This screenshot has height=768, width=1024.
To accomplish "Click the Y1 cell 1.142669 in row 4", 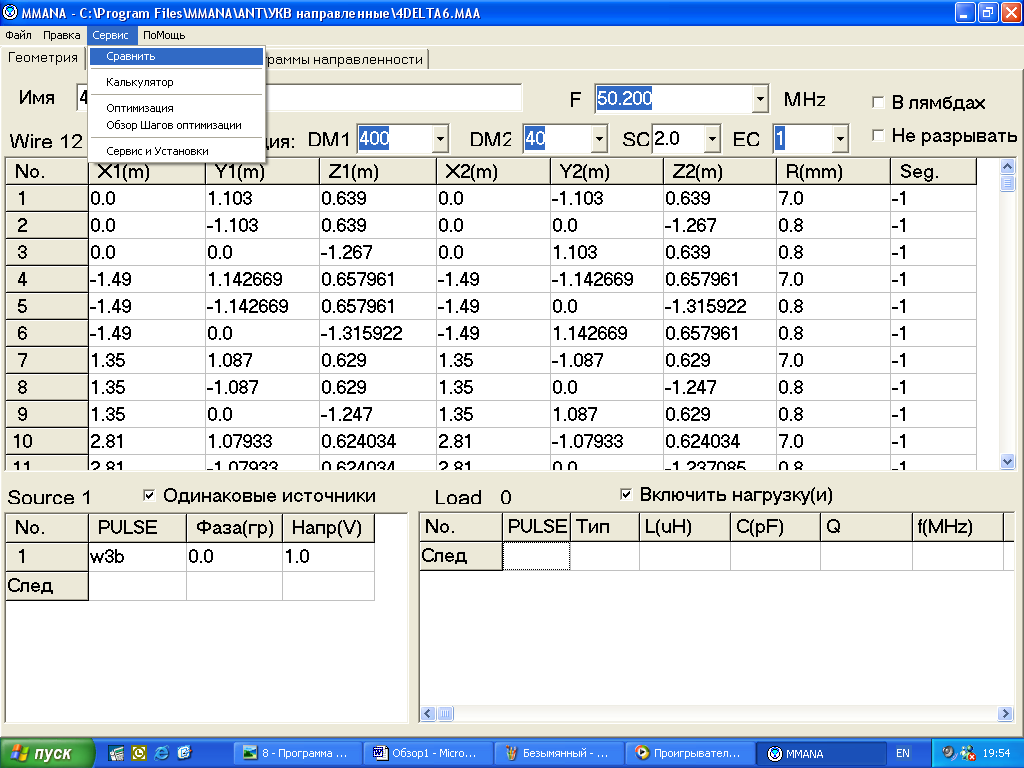I will (x=263, y=280).
